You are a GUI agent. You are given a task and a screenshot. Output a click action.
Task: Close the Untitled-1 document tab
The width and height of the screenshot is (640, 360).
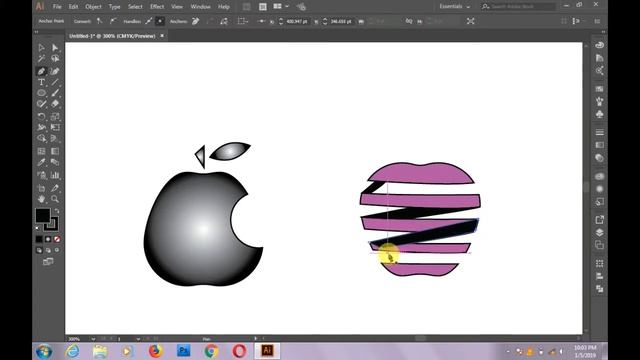click(x=162, y=36)
